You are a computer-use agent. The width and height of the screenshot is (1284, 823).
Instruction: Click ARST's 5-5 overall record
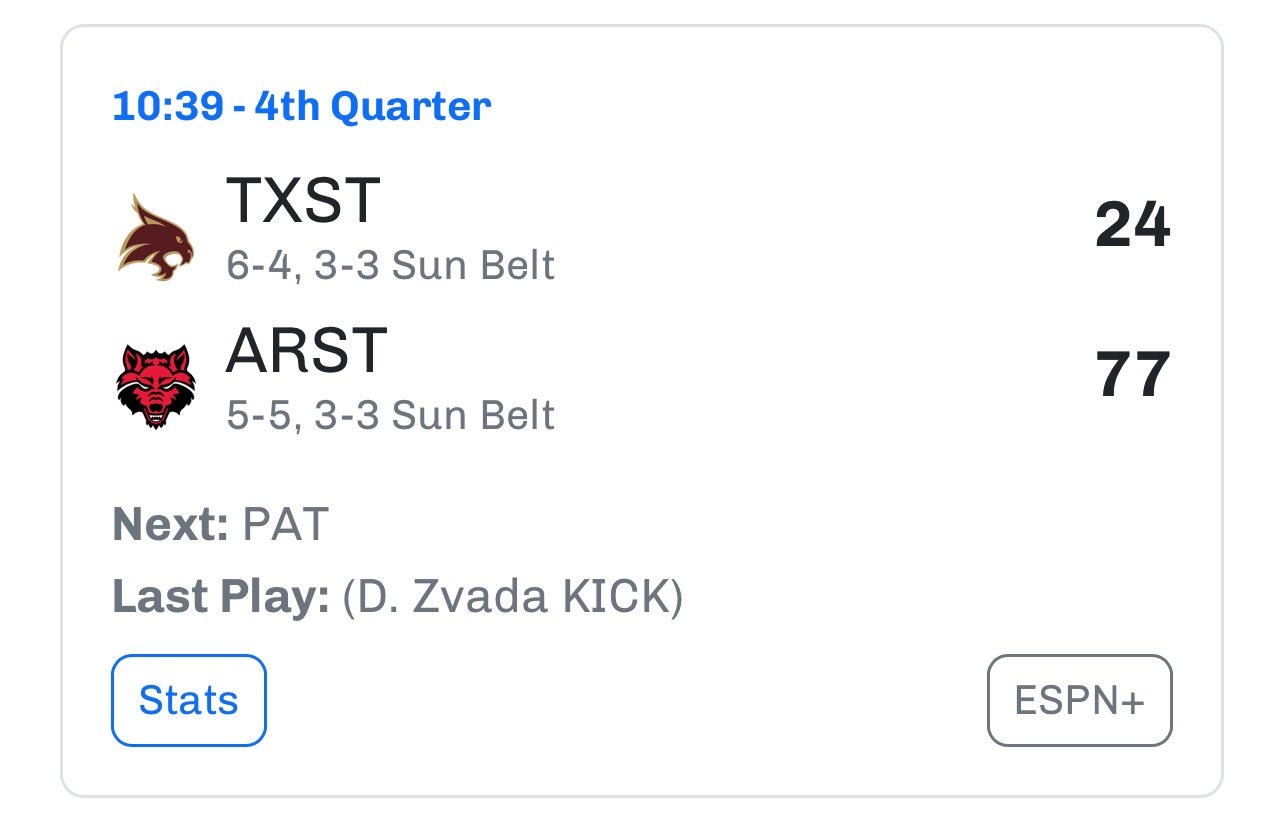[262, 416]
